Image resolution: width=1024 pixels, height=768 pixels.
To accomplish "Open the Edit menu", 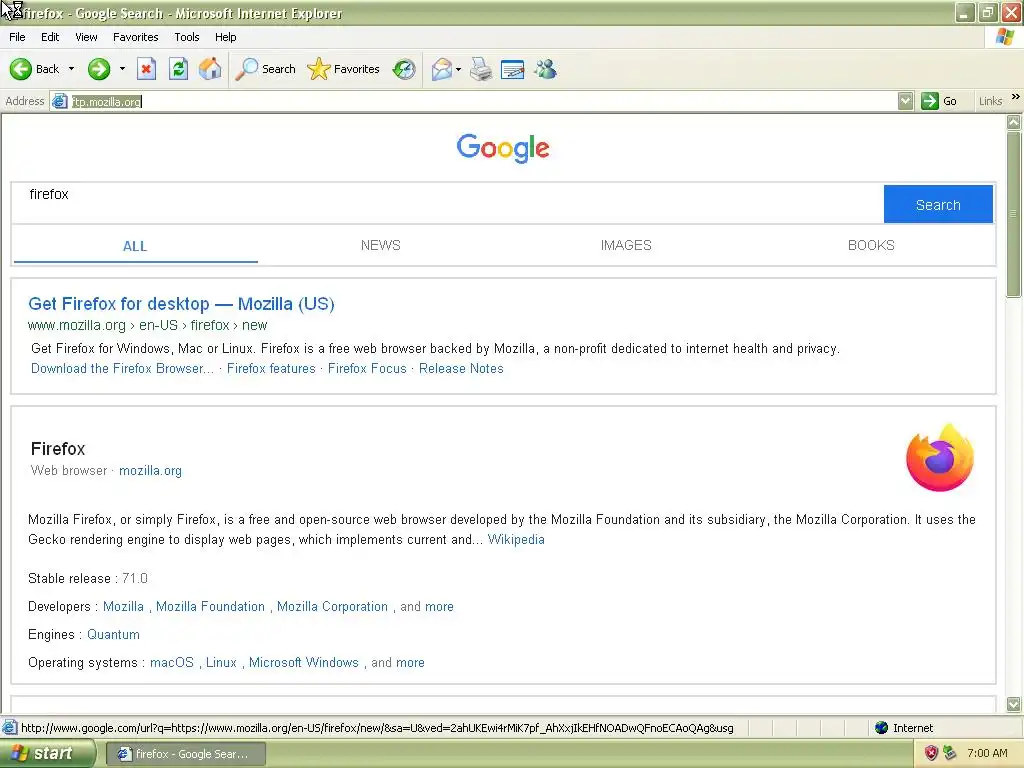I will pos(50,37).
